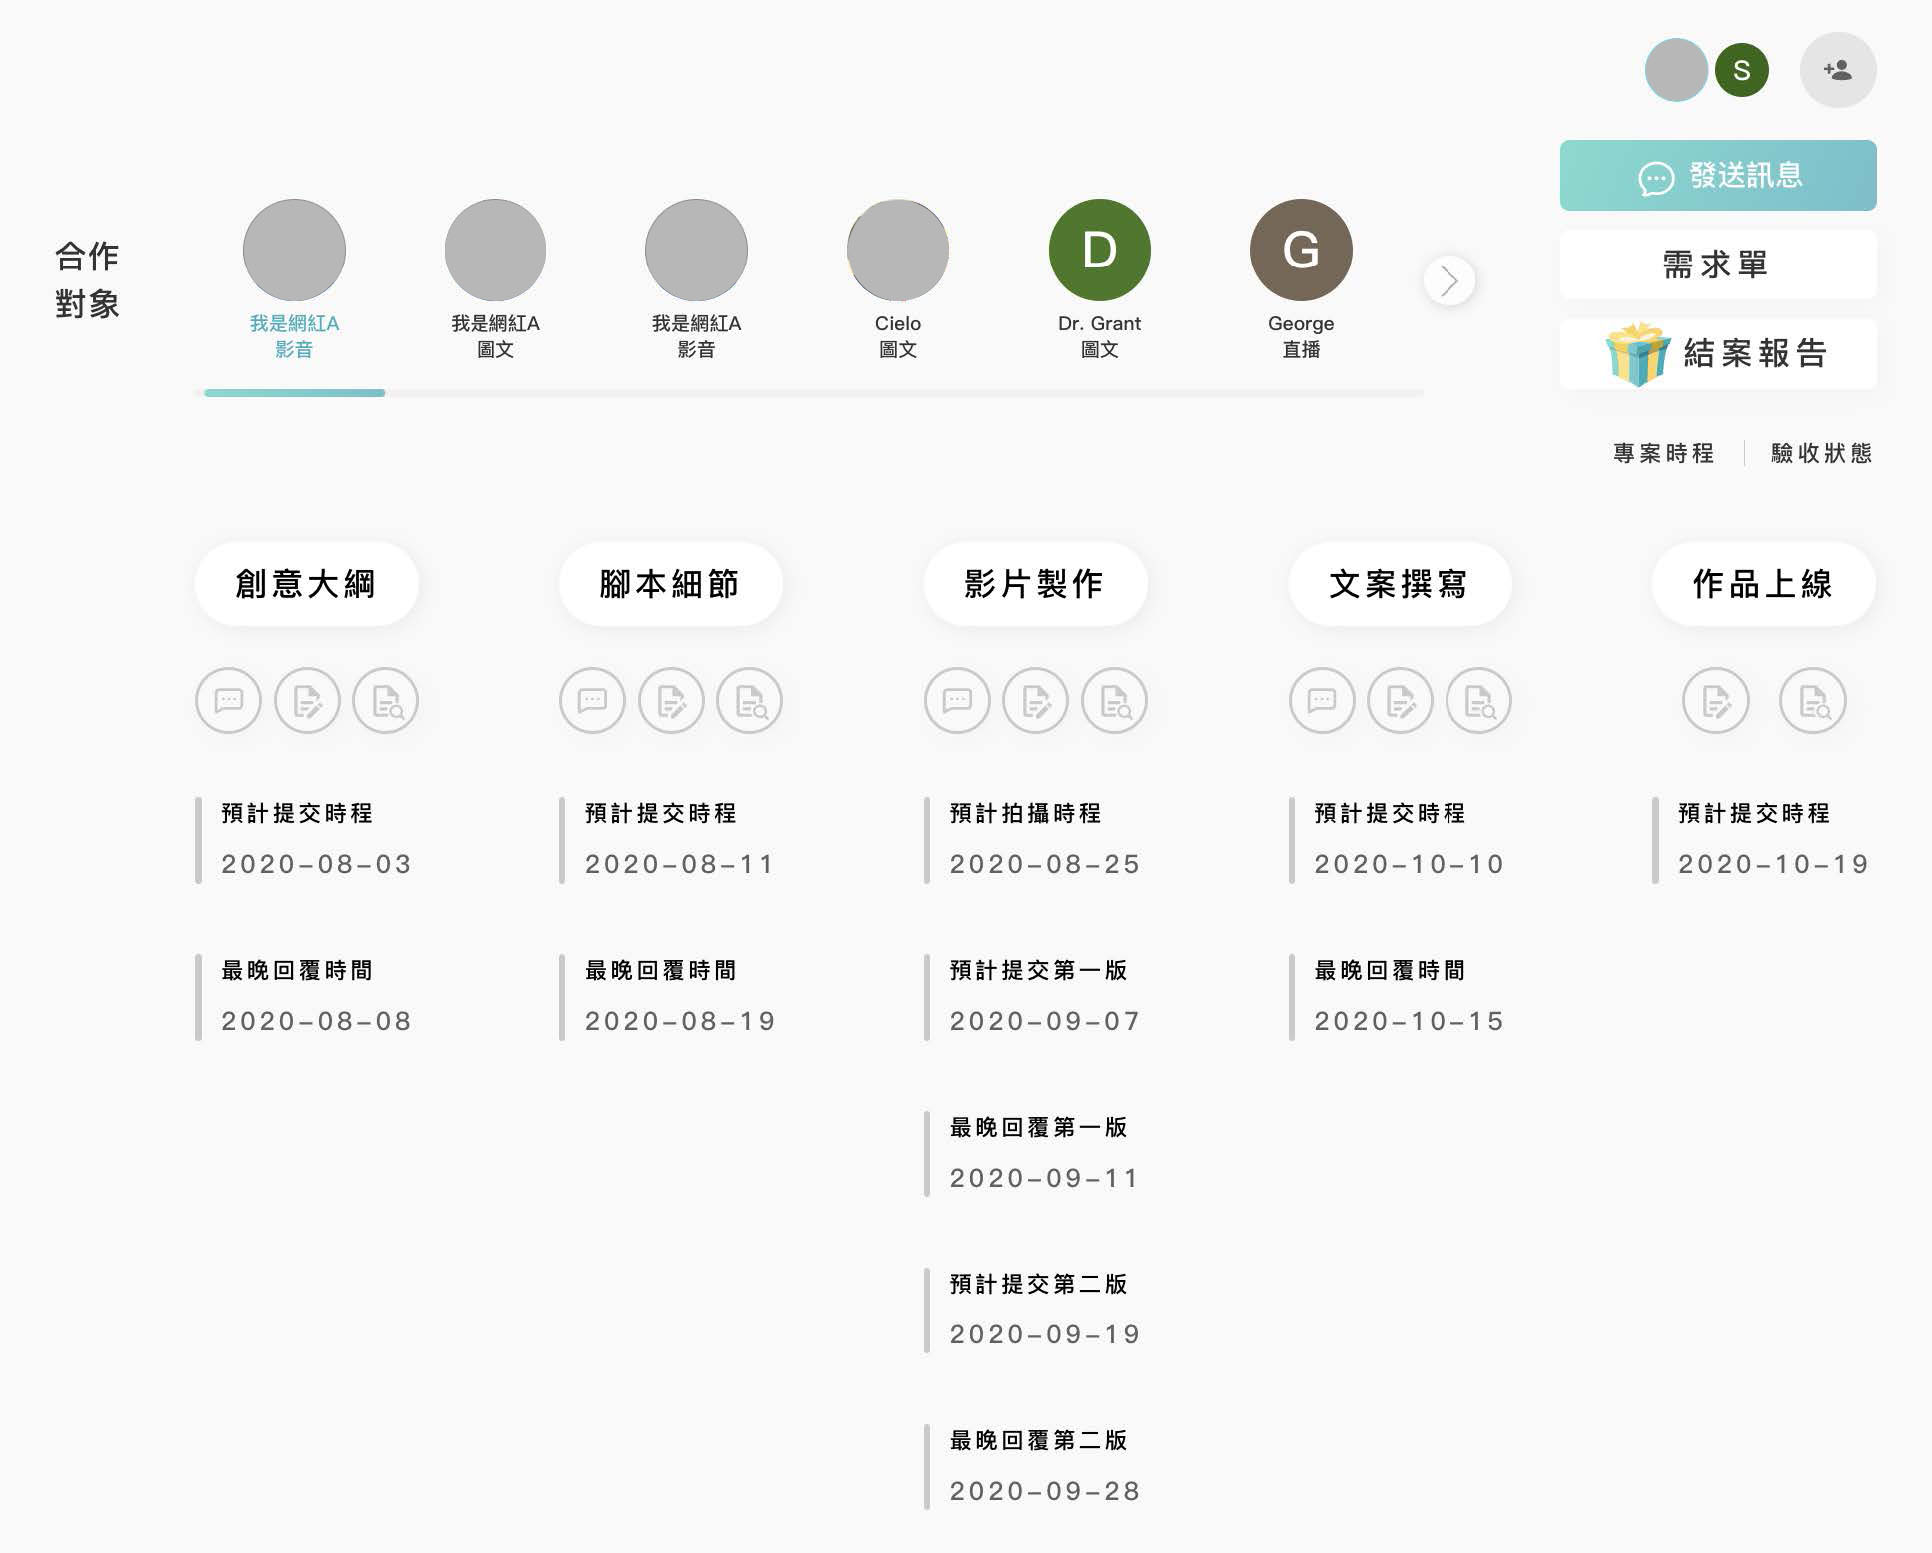Open the chat icon under 腳本細節 stage
This screenshot has width=1932, height=1553.
coord(592,701)
